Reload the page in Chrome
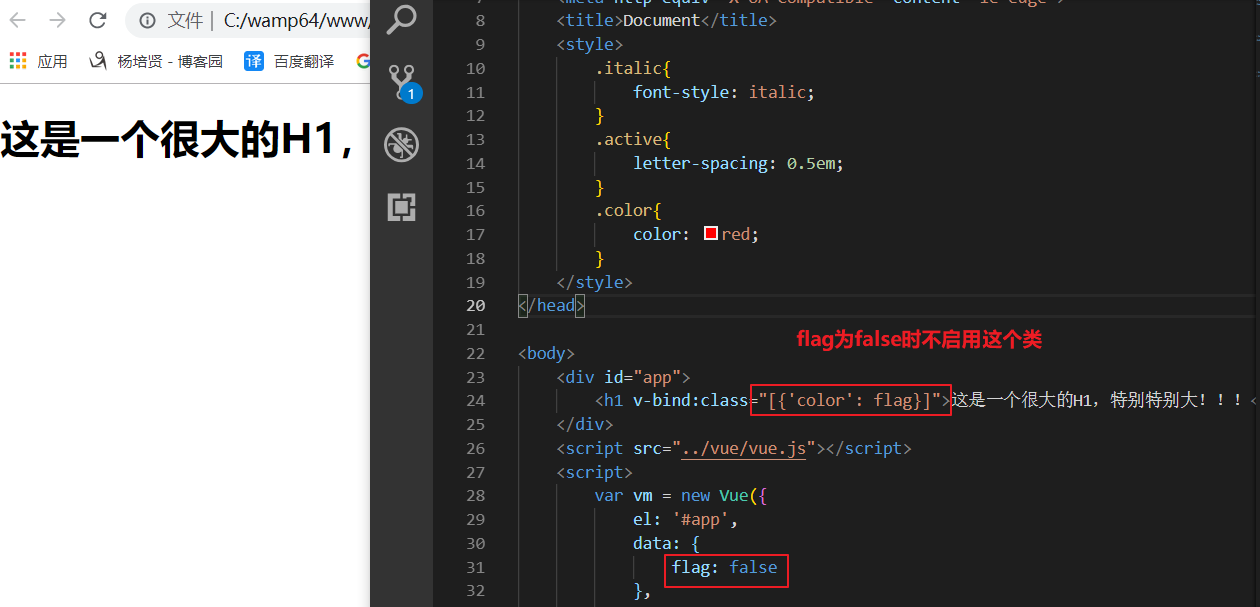The height and width of the screenshot is (607, 1260). 98,20
